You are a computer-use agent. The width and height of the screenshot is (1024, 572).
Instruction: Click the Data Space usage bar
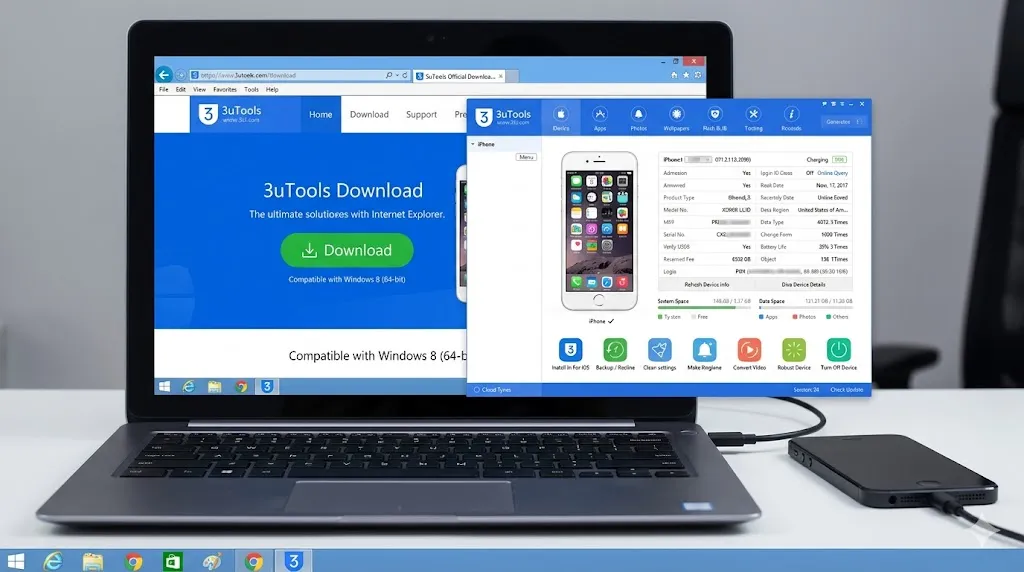[805, 308]
